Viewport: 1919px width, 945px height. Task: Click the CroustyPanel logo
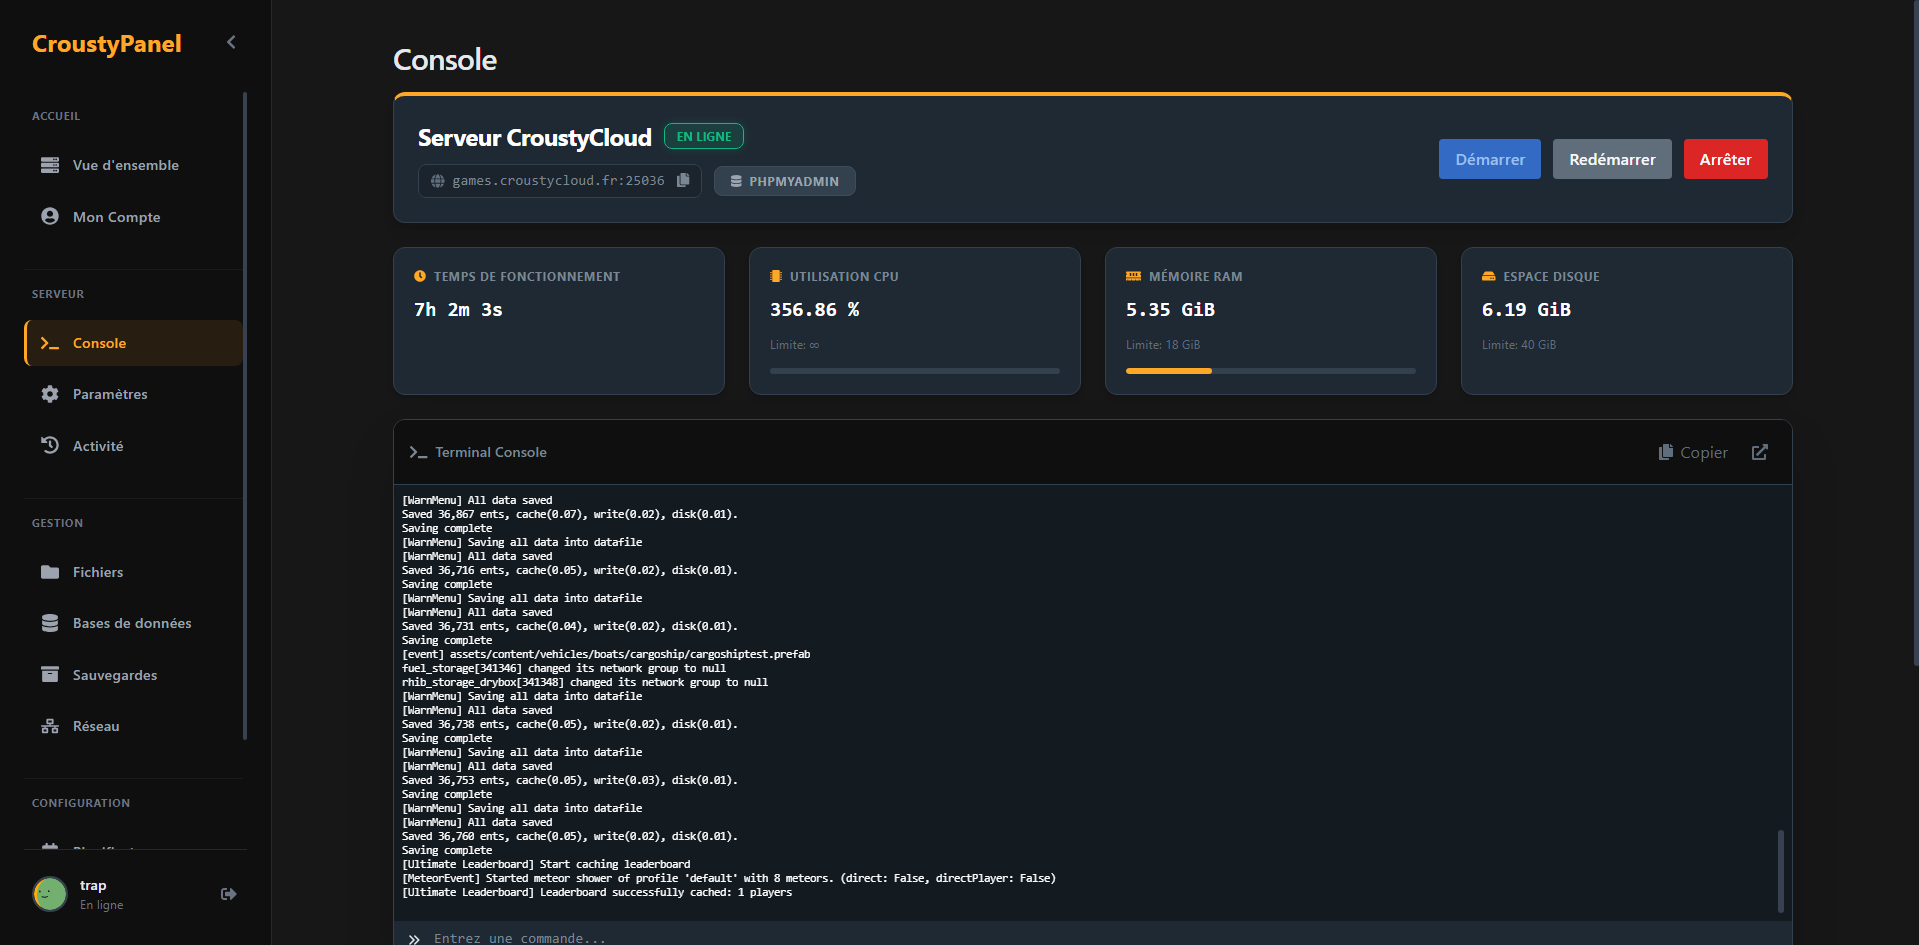tap(107, 44)
